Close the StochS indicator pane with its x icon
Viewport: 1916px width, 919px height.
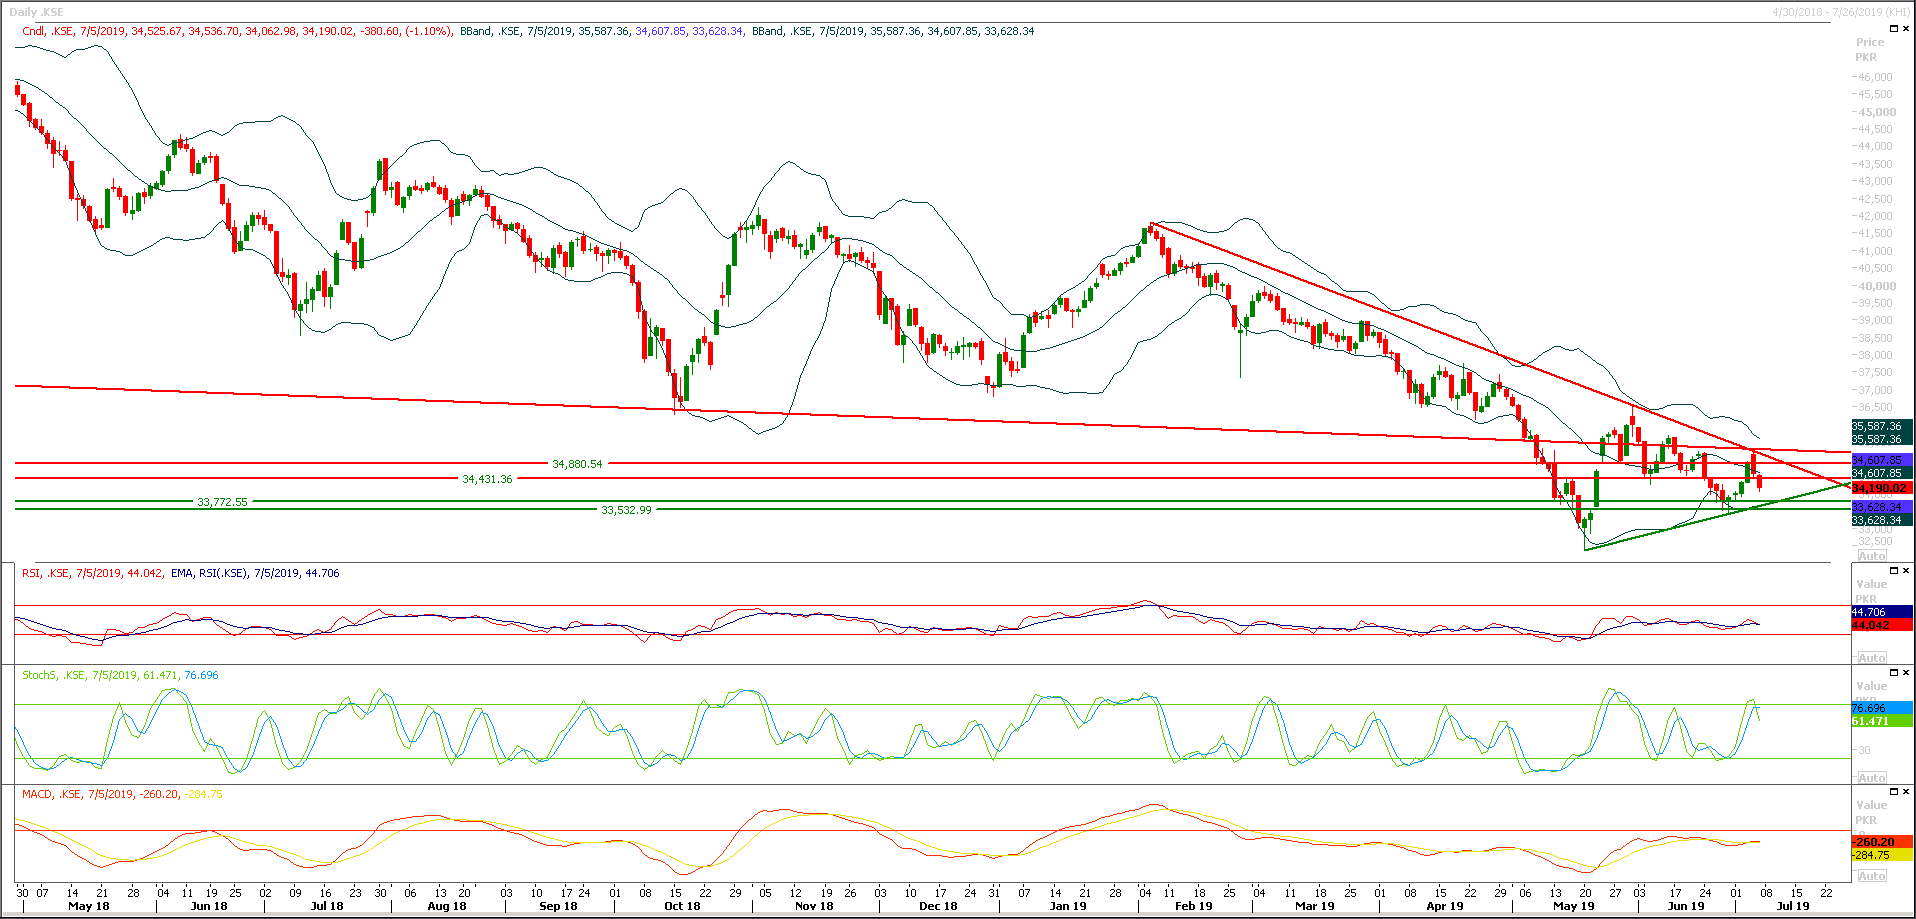click(x=1906, y=672)
